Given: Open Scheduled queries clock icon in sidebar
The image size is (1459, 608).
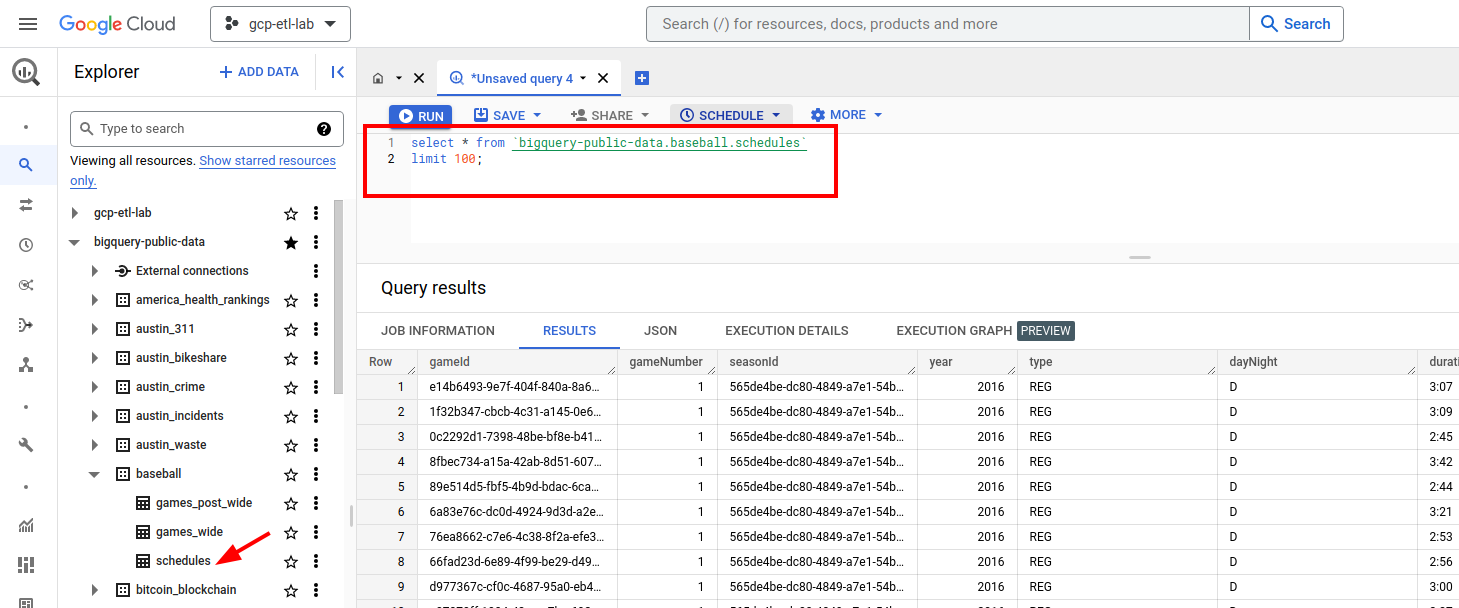Looking at the screenshot, I should [x=26, y=245].
